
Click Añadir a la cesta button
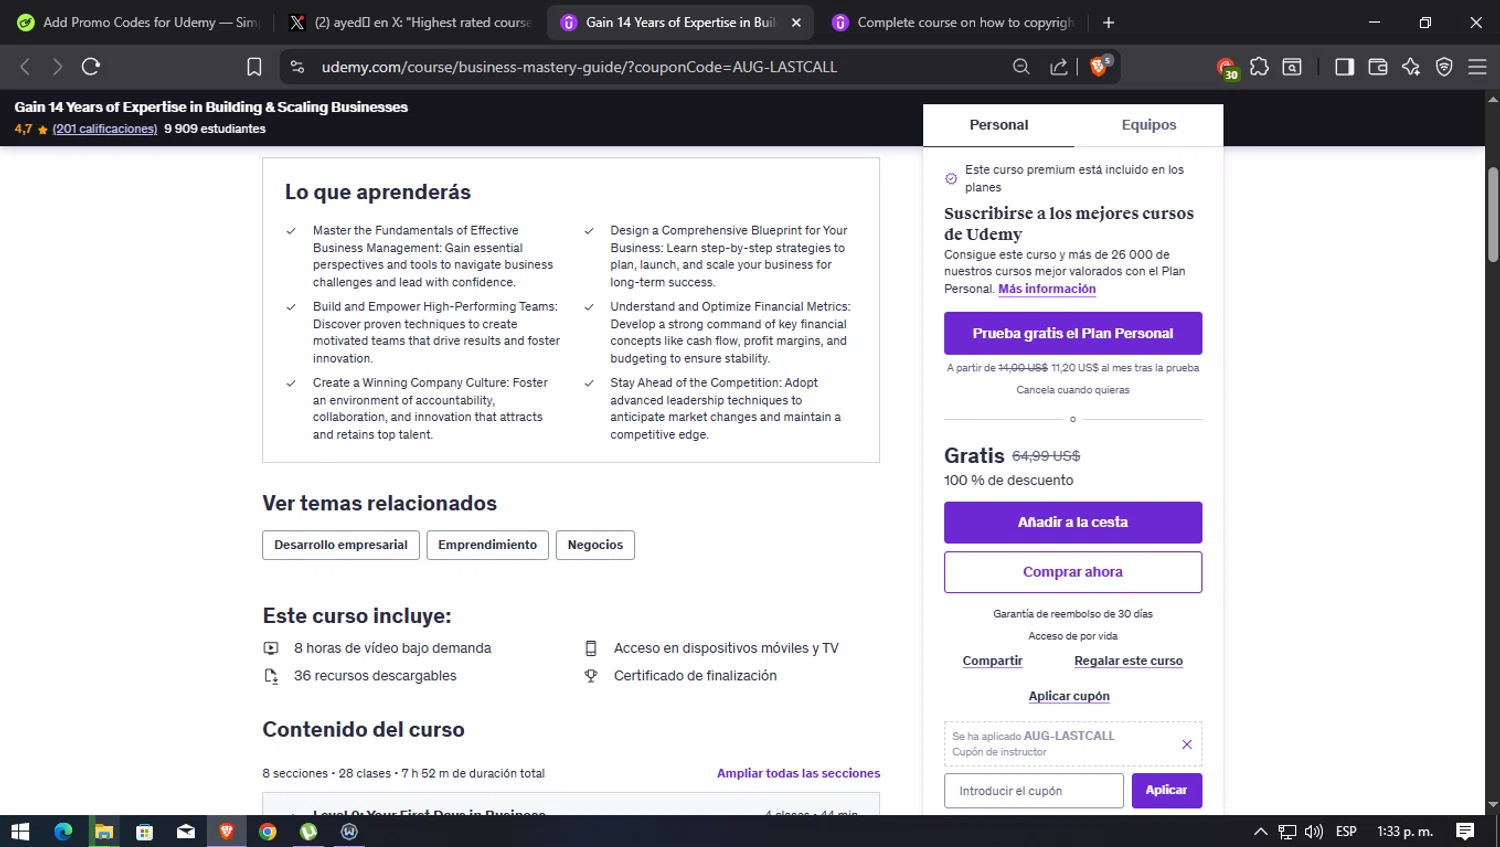[x=1073, y=522]
